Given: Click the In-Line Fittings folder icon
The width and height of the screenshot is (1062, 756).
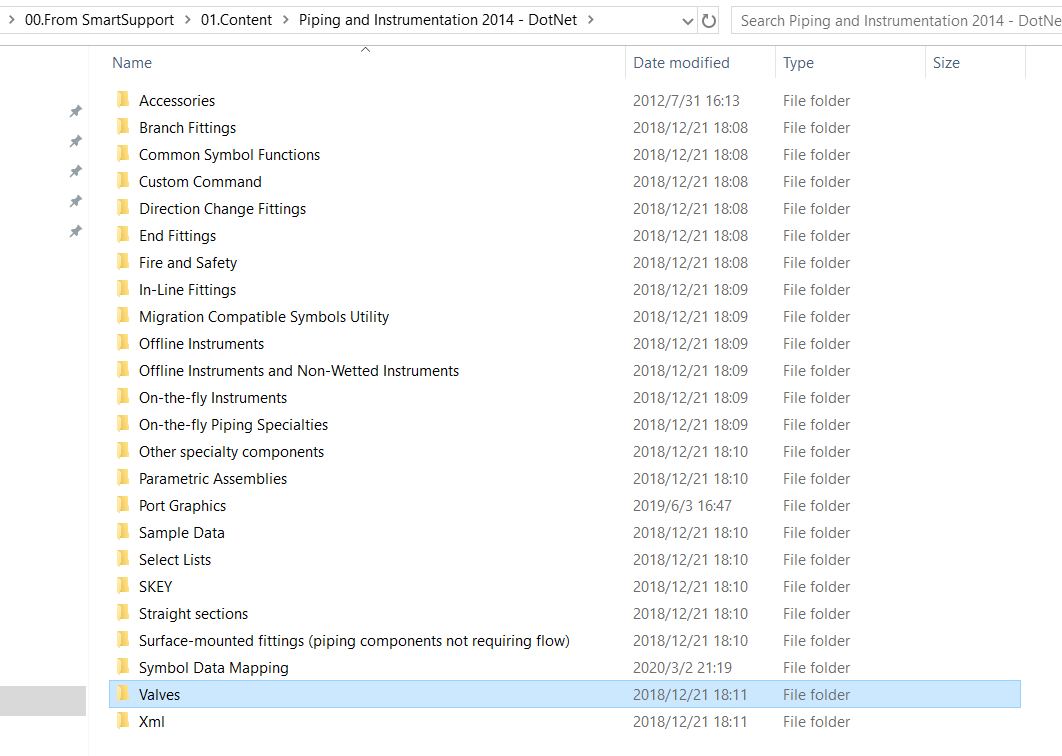Looking at the screenshot, I should 123,289.
